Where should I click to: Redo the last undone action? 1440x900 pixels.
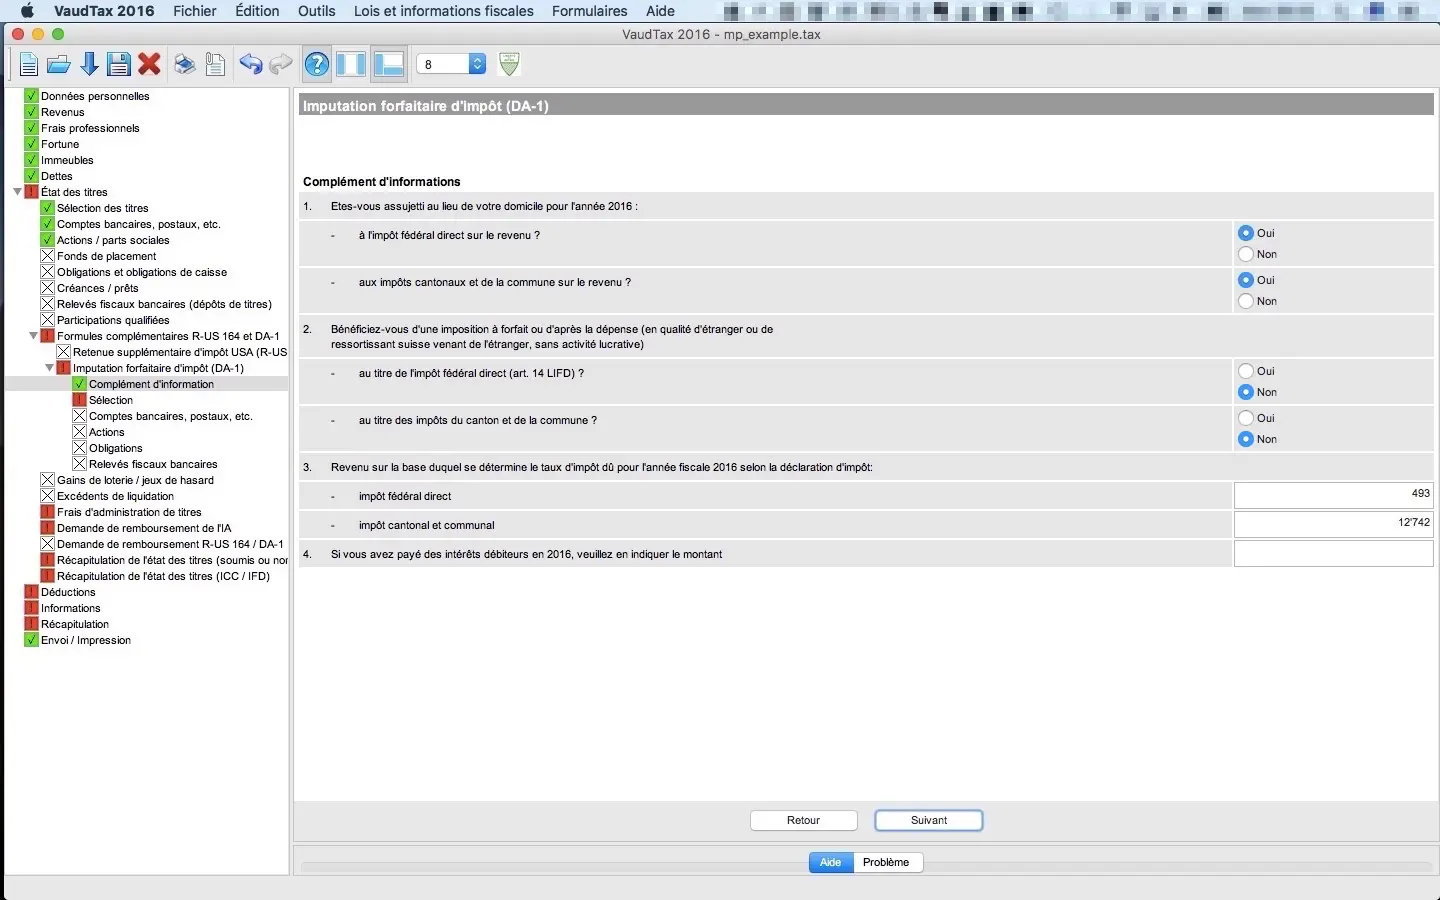(281, 65)
